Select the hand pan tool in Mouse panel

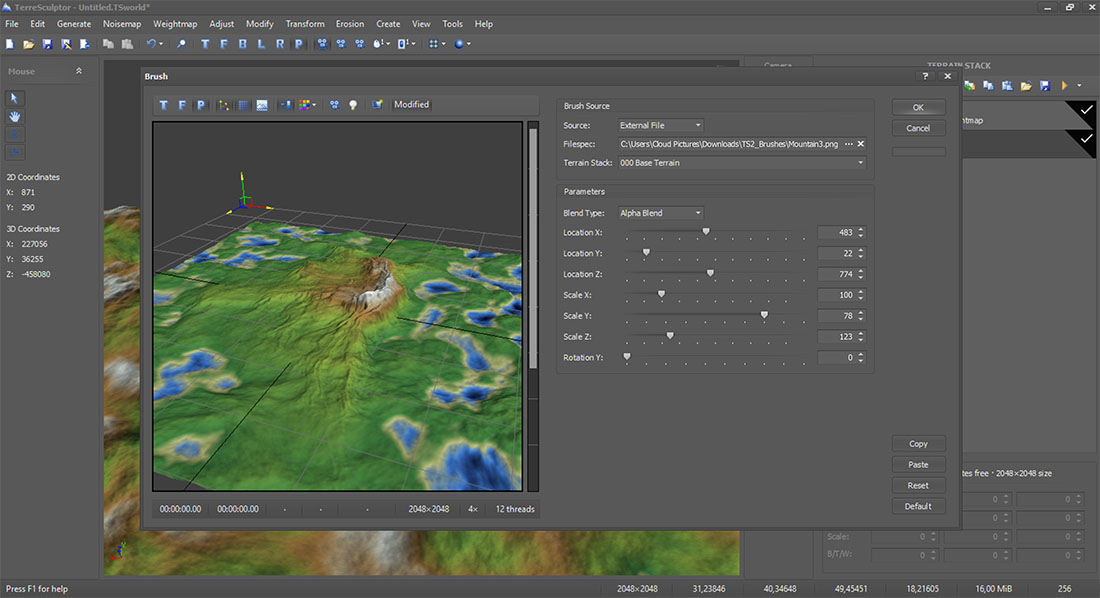[x=16, y=116]
